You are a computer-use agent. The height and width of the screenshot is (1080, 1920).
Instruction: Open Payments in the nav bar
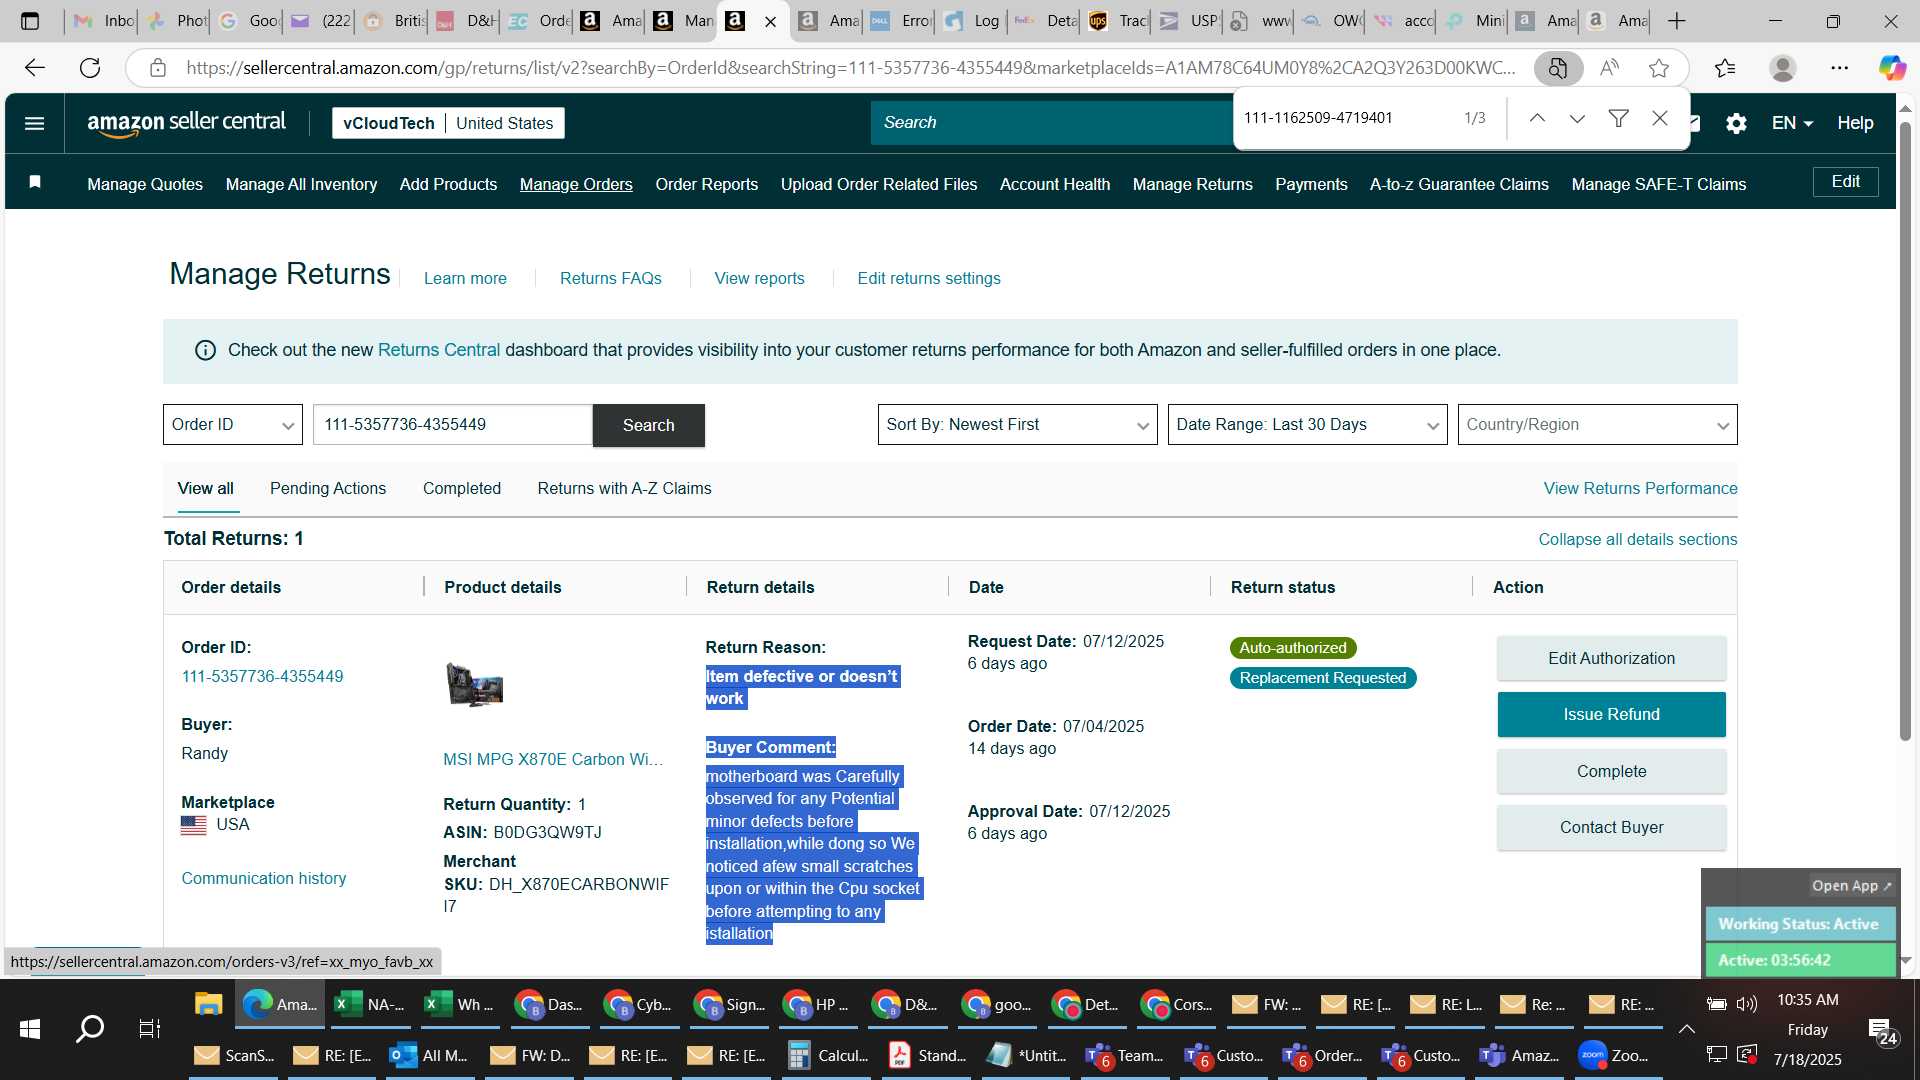click(1311, 184)
